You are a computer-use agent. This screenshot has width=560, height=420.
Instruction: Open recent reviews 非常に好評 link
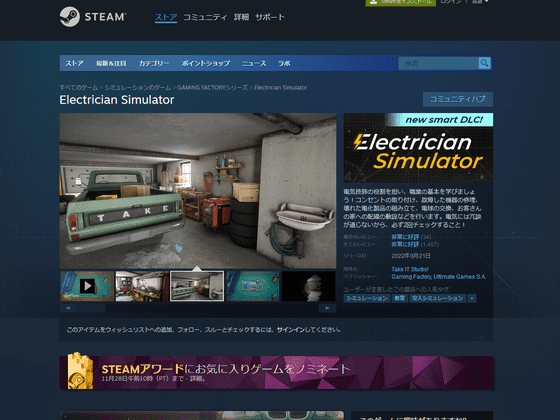coord(405,237)
